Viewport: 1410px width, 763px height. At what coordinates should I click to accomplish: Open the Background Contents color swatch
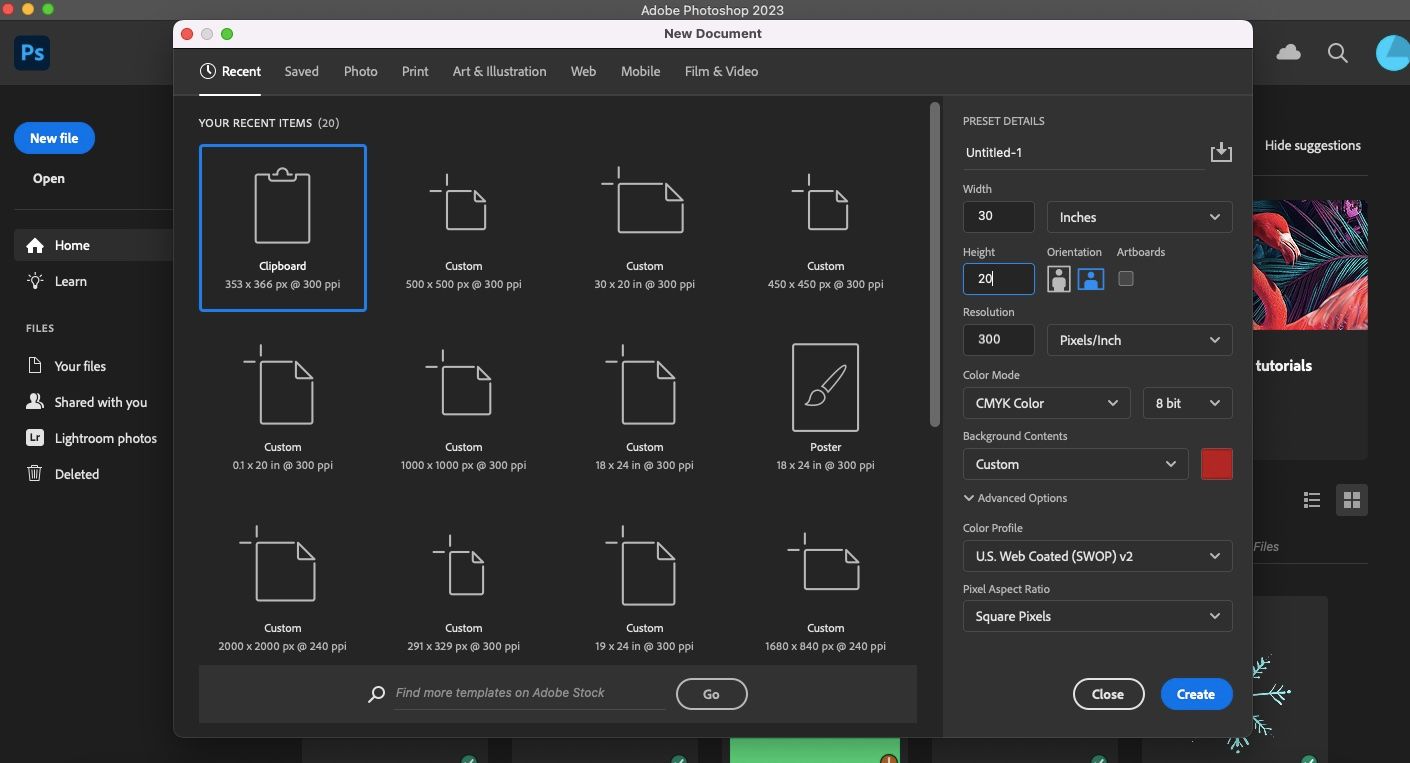(1217, 464)
